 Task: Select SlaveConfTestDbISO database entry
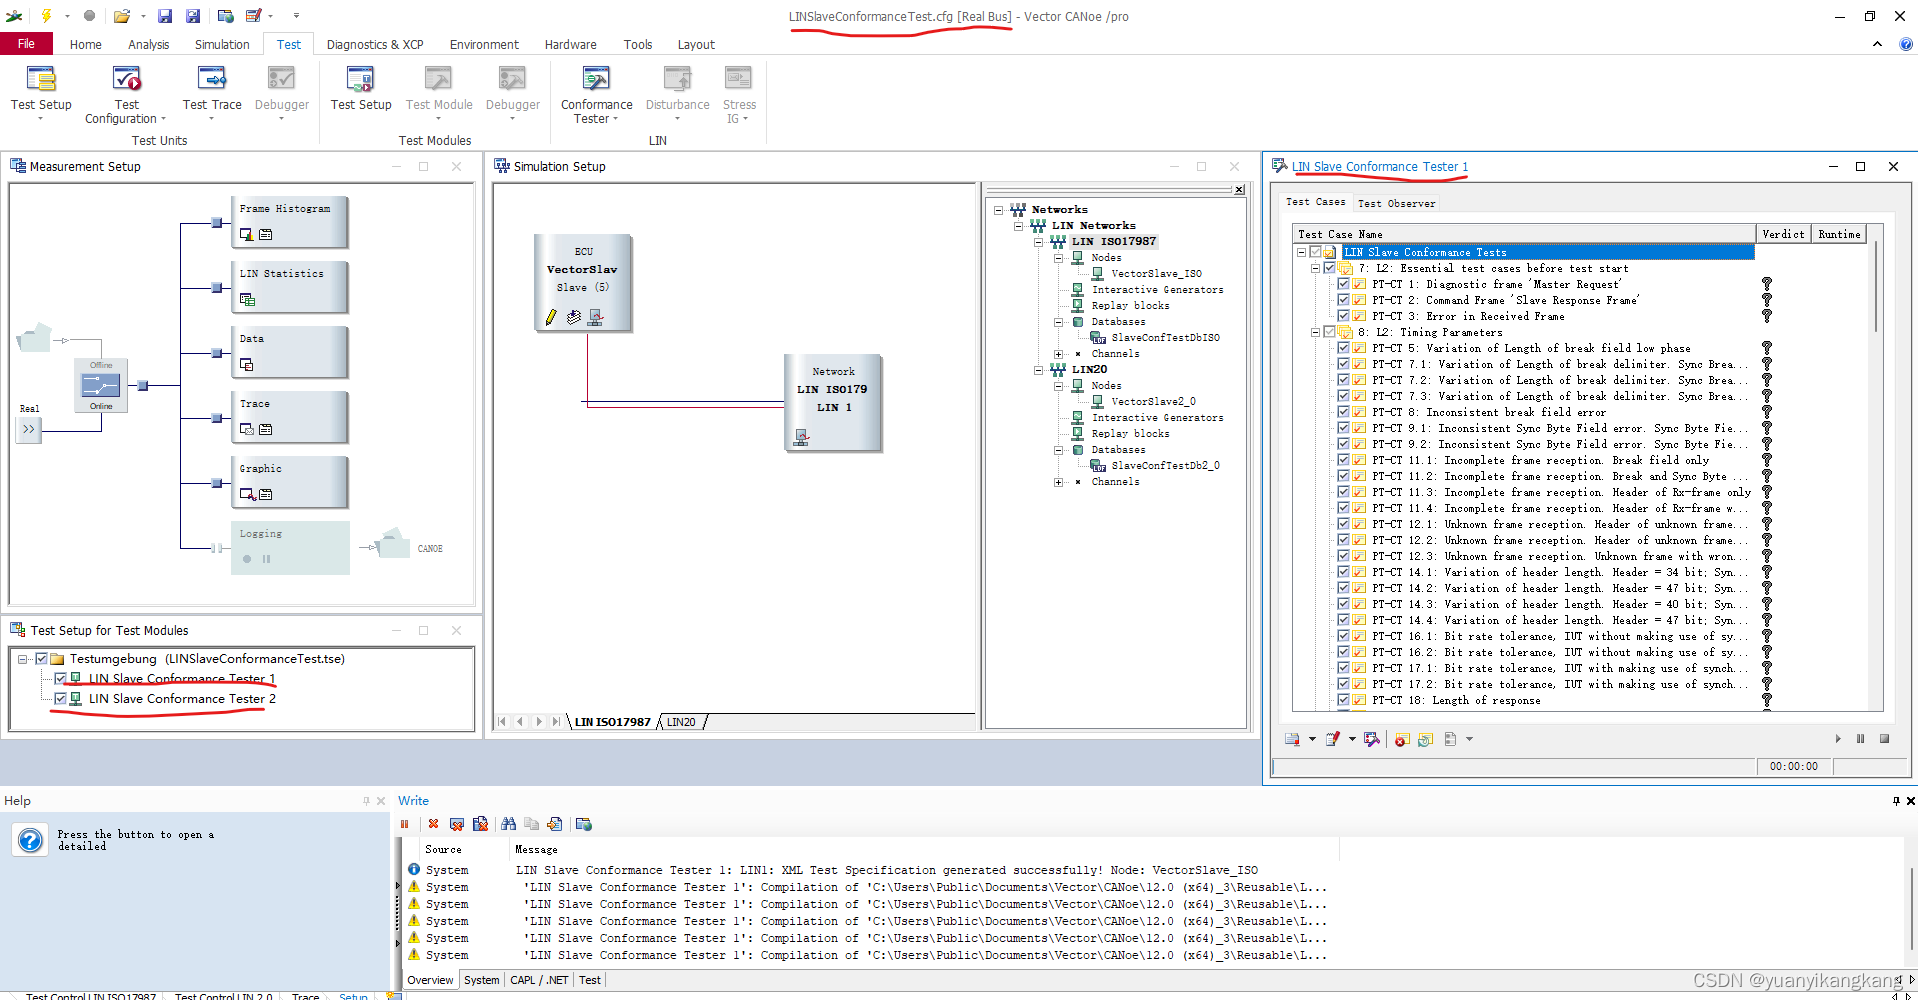pyautogui.click(x=1165, y=337)
